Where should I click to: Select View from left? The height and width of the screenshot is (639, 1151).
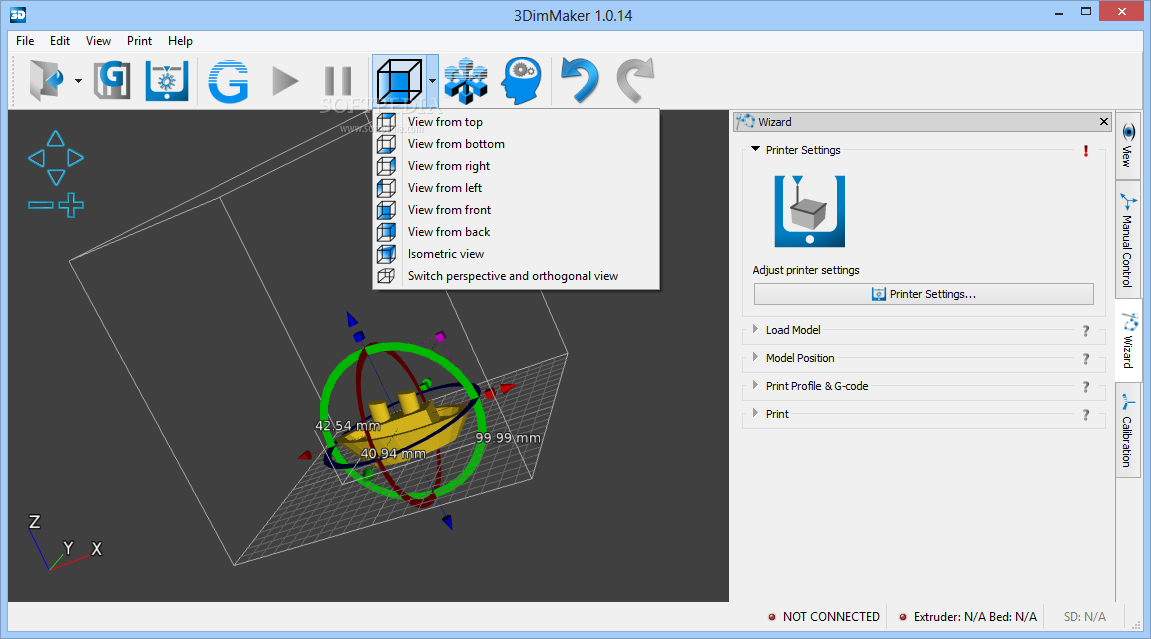[x=516, y=188]
